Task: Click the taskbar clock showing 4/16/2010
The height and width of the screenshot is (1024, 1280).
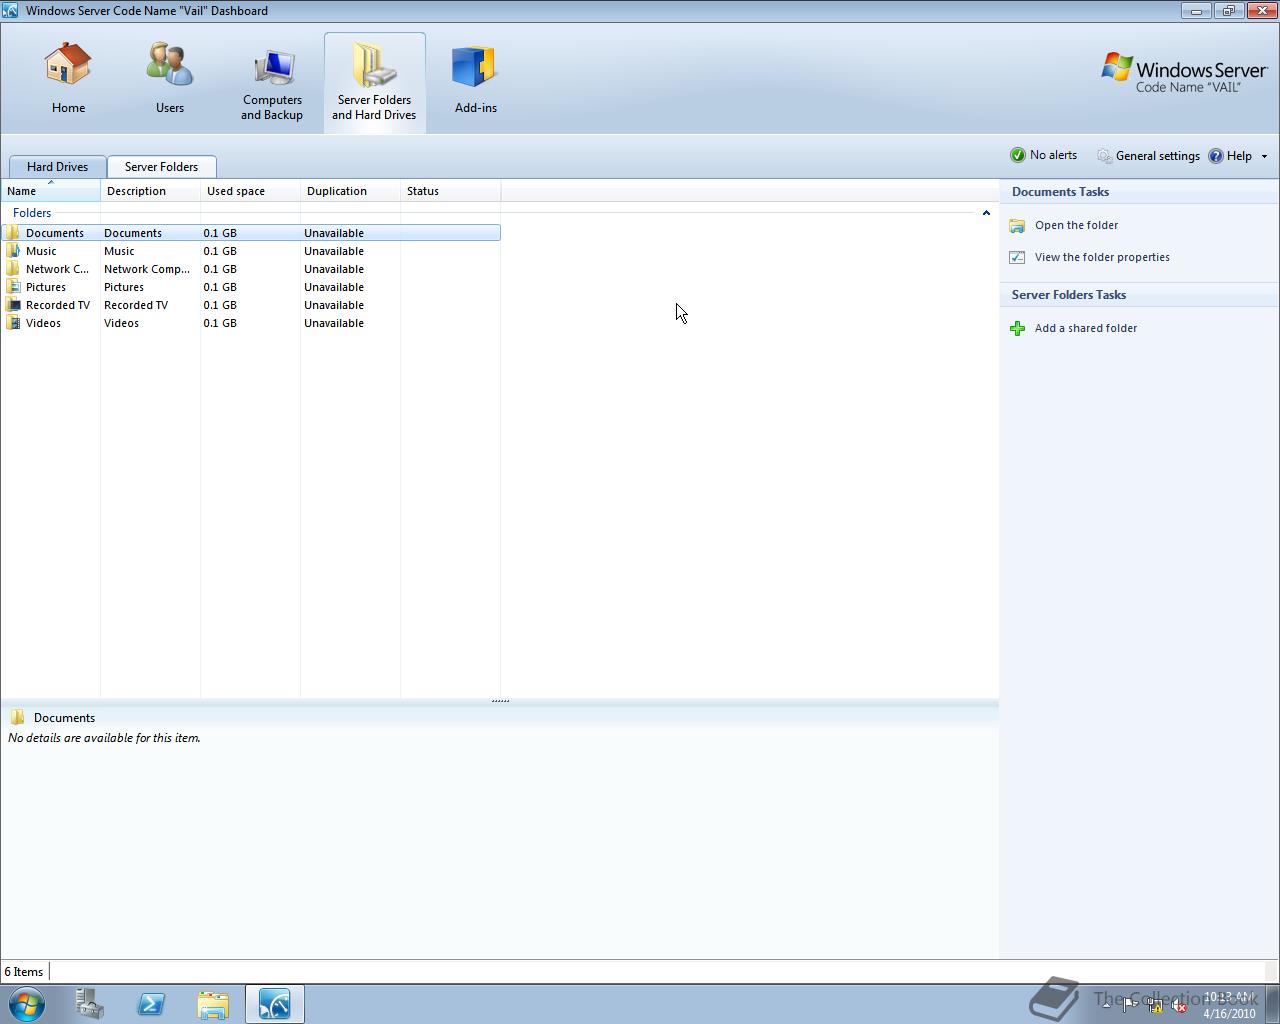Action: (1229, 1005)
